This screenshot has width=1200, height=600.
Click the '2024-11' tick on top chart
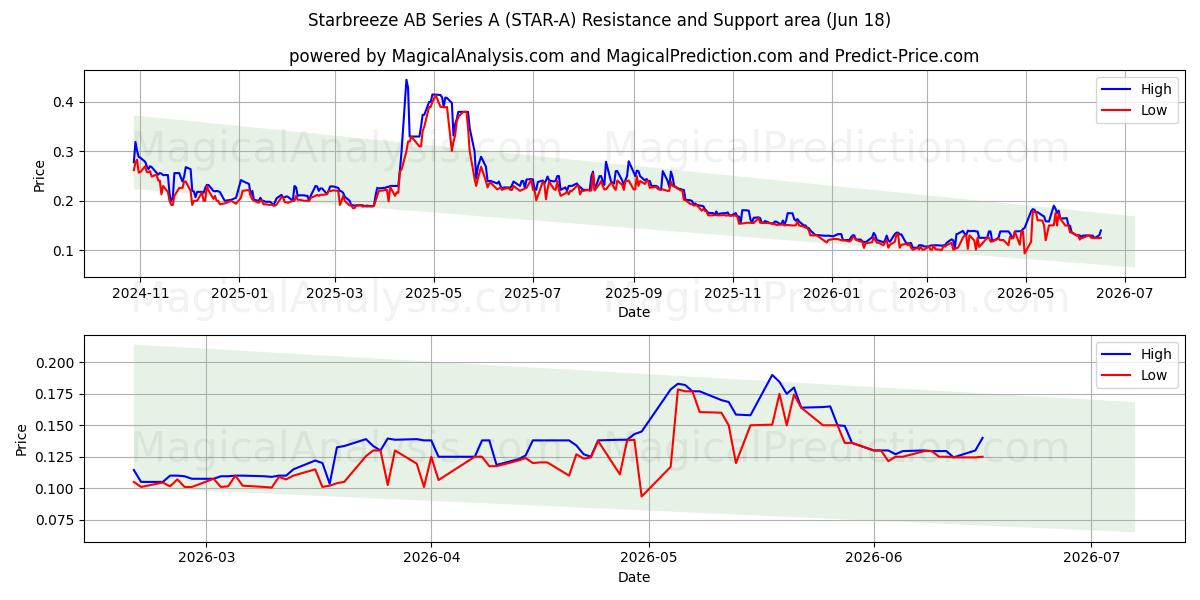point(140,293)
